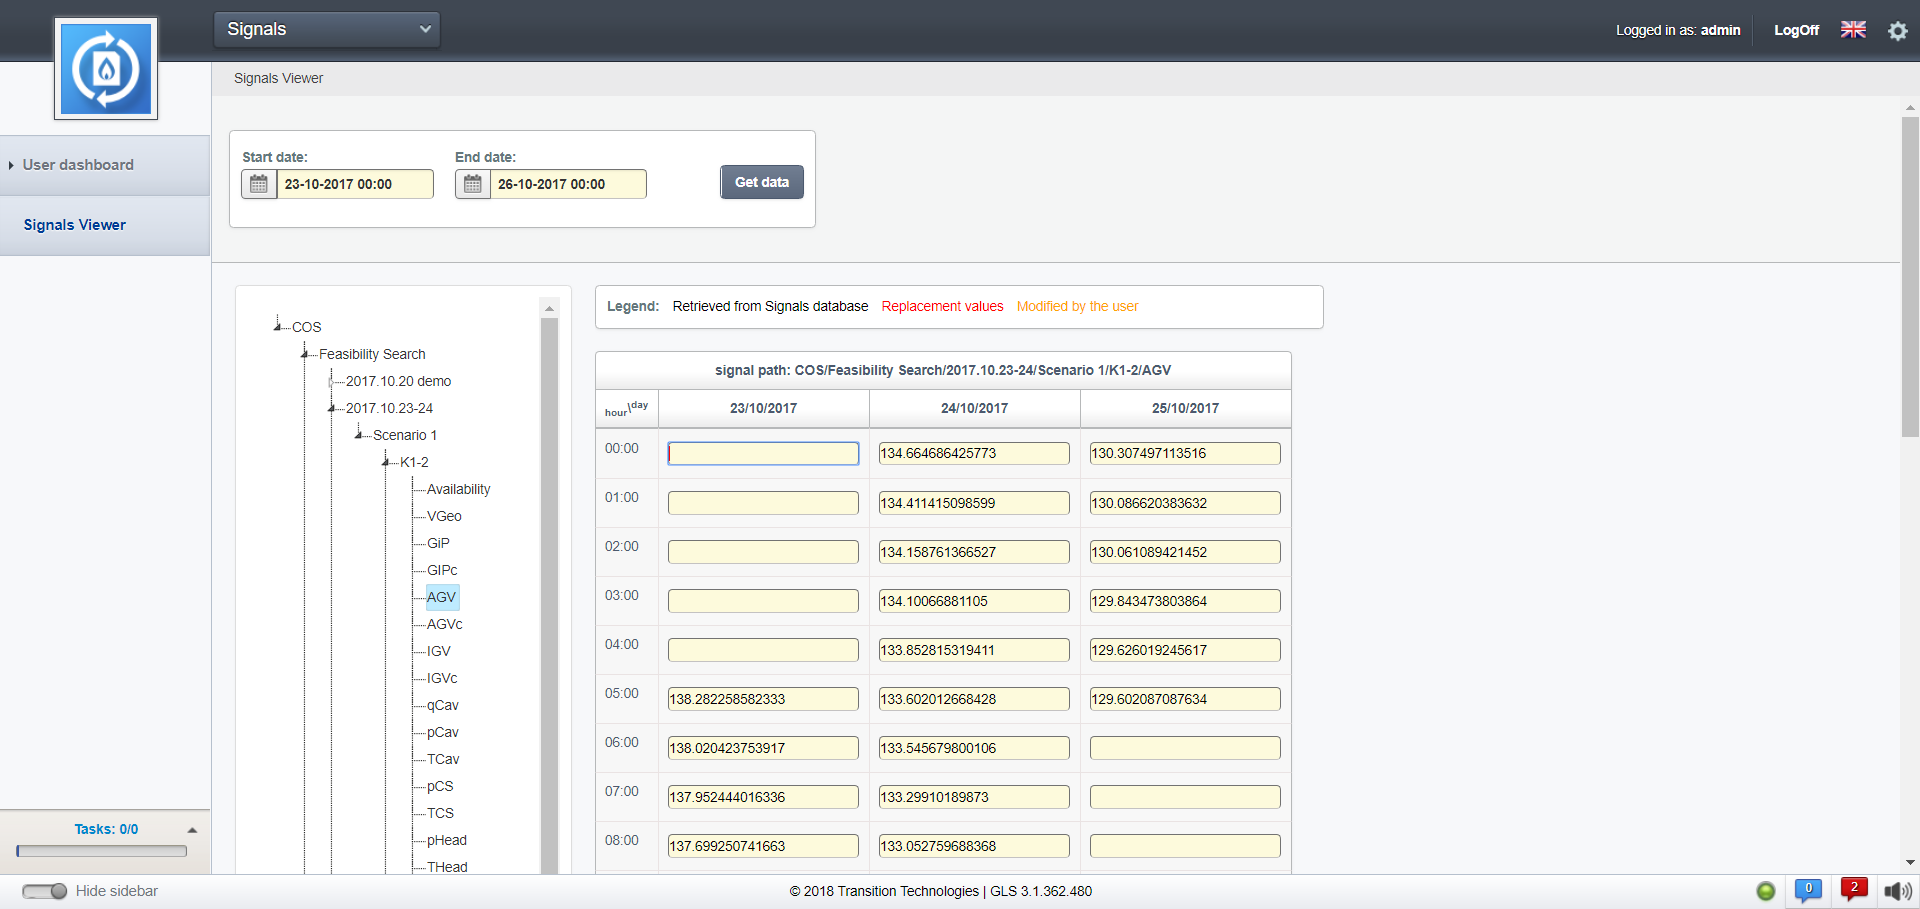Image resolution: width=1920 pixels, height=909 pixels.
Task: Click the End date input field
Action: [x=568, y=184]
